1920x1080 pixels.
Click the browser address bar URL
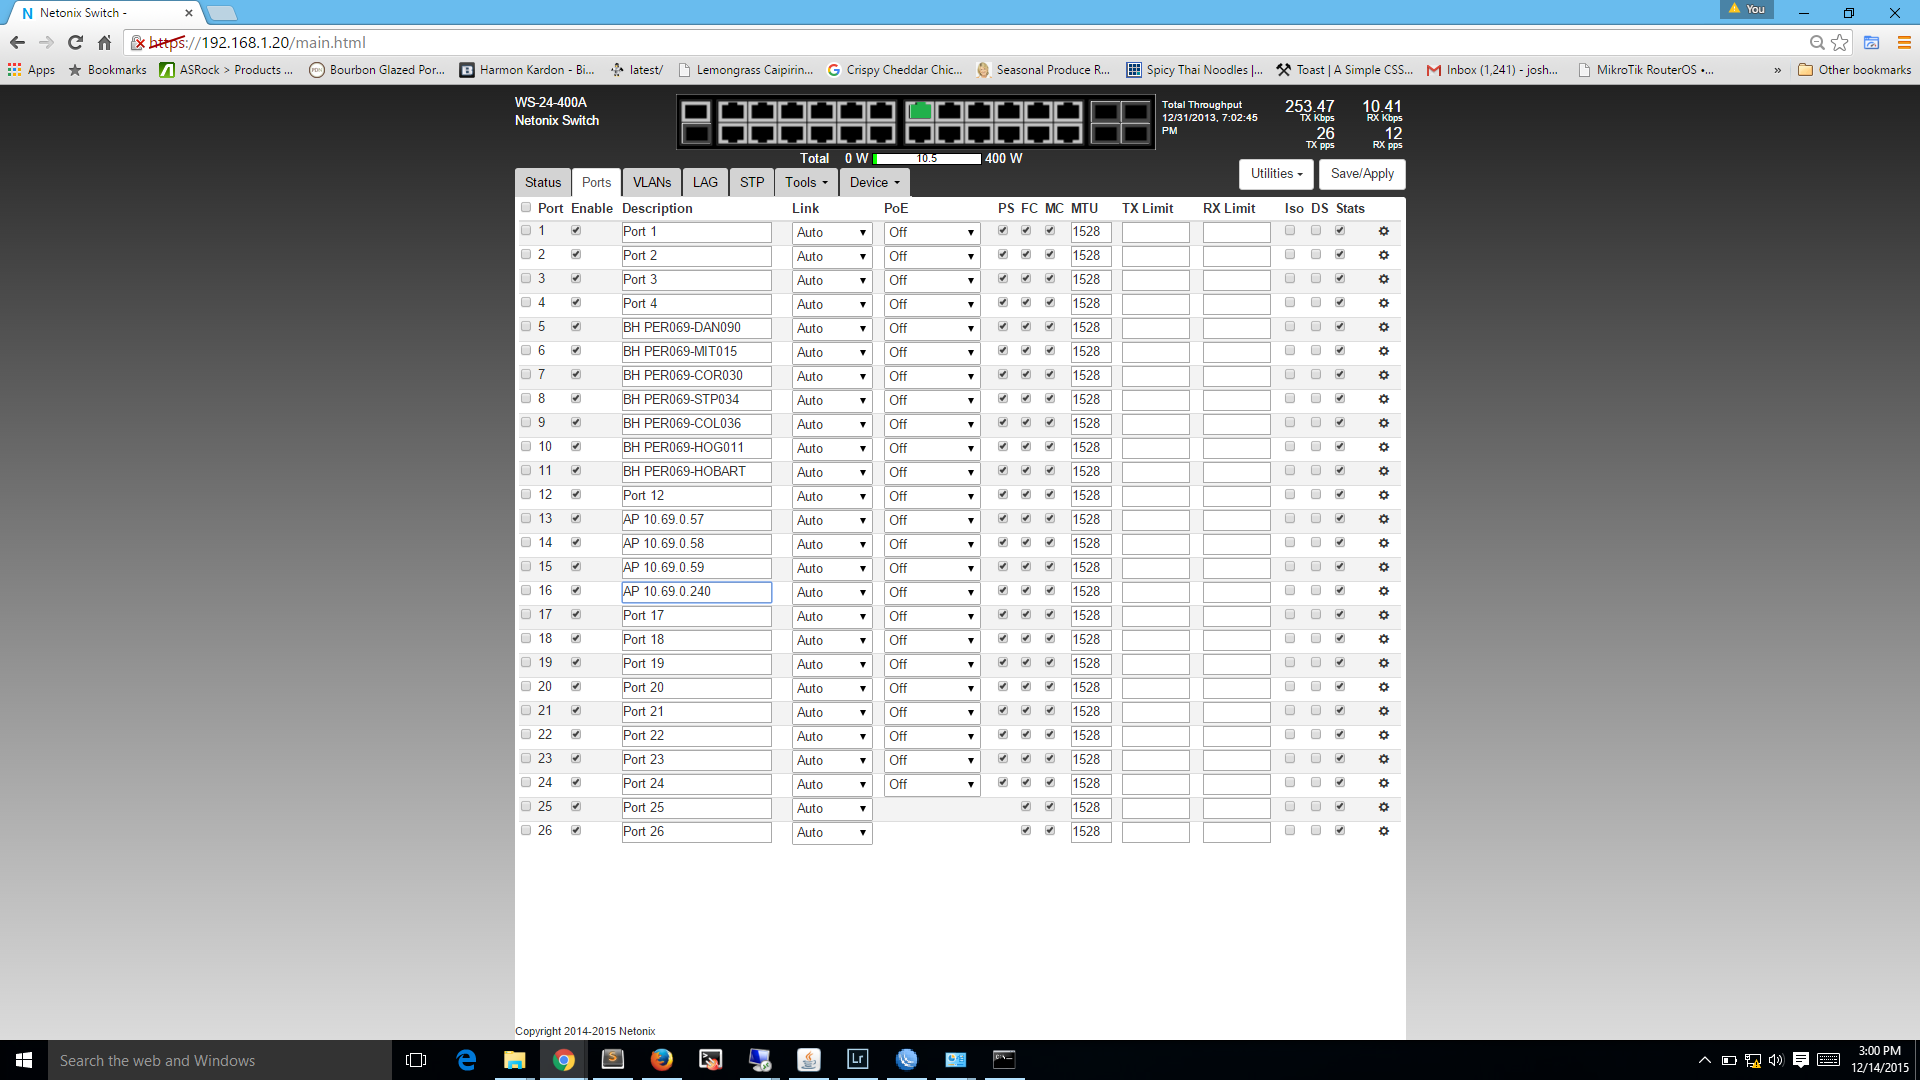coord(258,42)
